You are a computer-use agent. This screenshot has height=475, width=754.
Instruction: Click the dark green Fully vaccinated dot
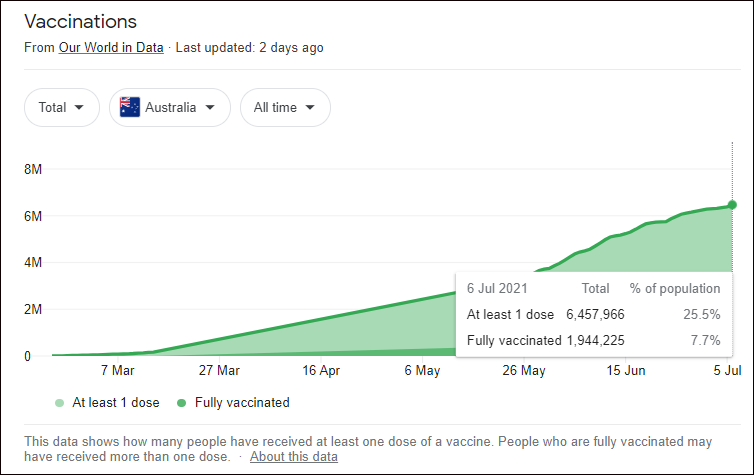click(x=180, y=403)
